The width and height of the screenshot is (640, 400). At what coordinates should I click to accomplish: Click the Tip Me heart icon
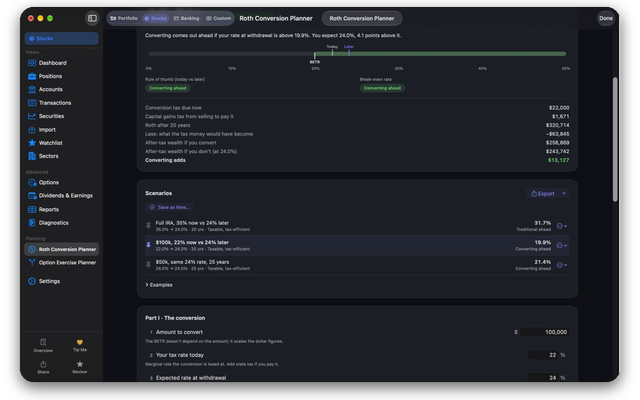point(80,342)
